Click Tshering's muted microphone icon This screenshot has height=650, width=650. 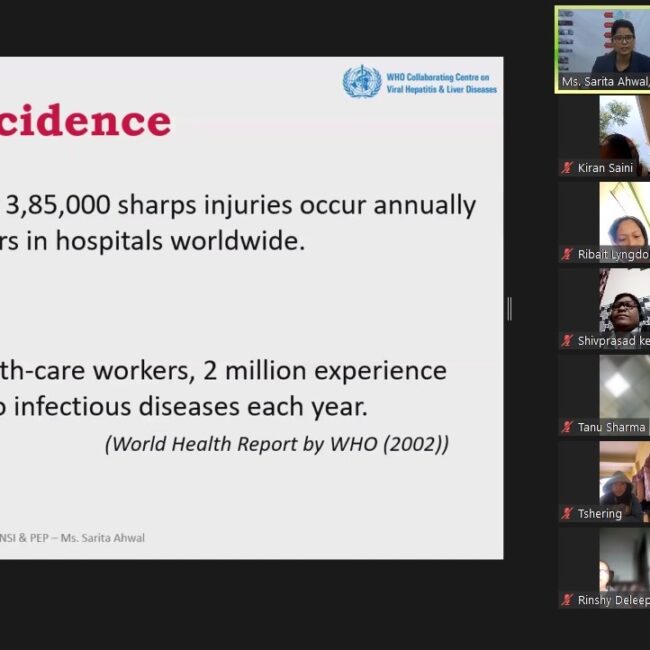tap(567, 514)
